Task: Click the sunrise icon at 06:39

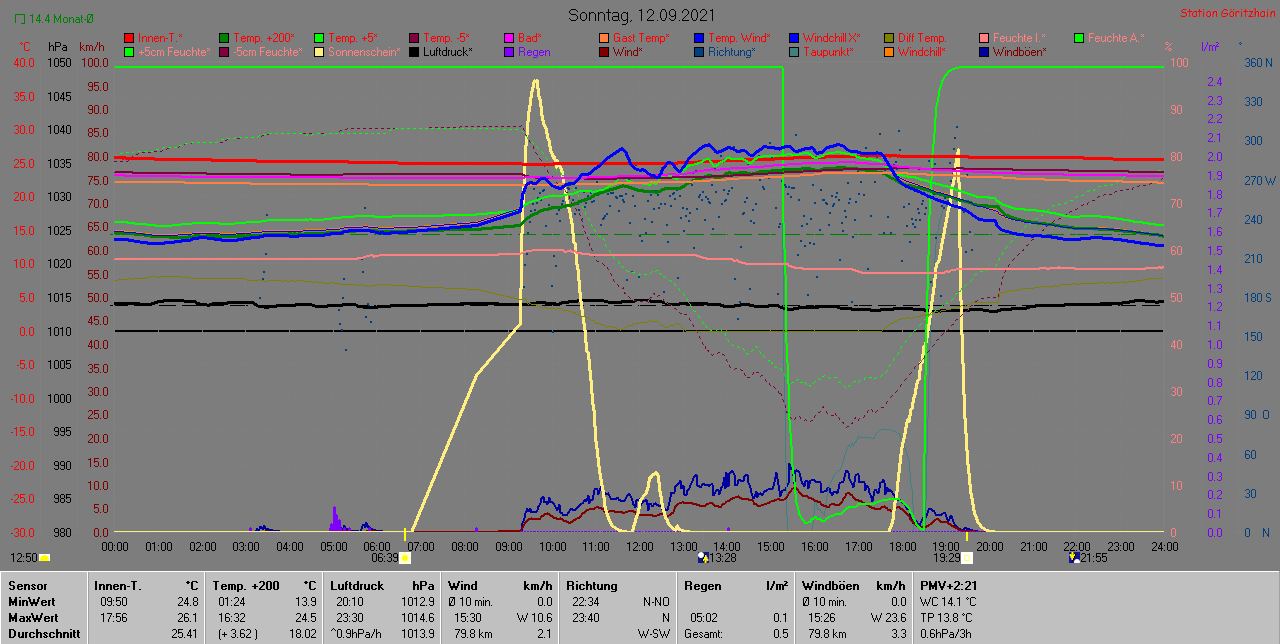Action: pos(404,557)
